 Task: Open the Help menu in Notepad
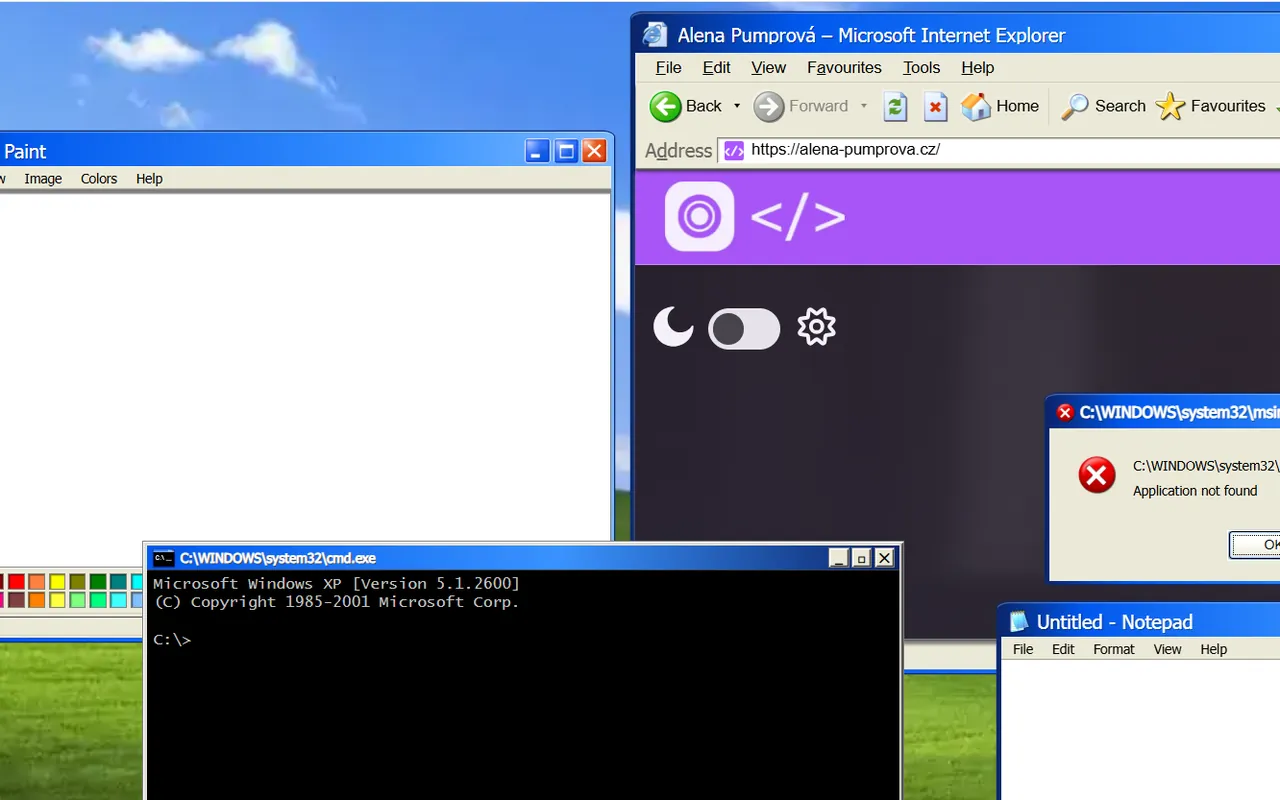1213,649
